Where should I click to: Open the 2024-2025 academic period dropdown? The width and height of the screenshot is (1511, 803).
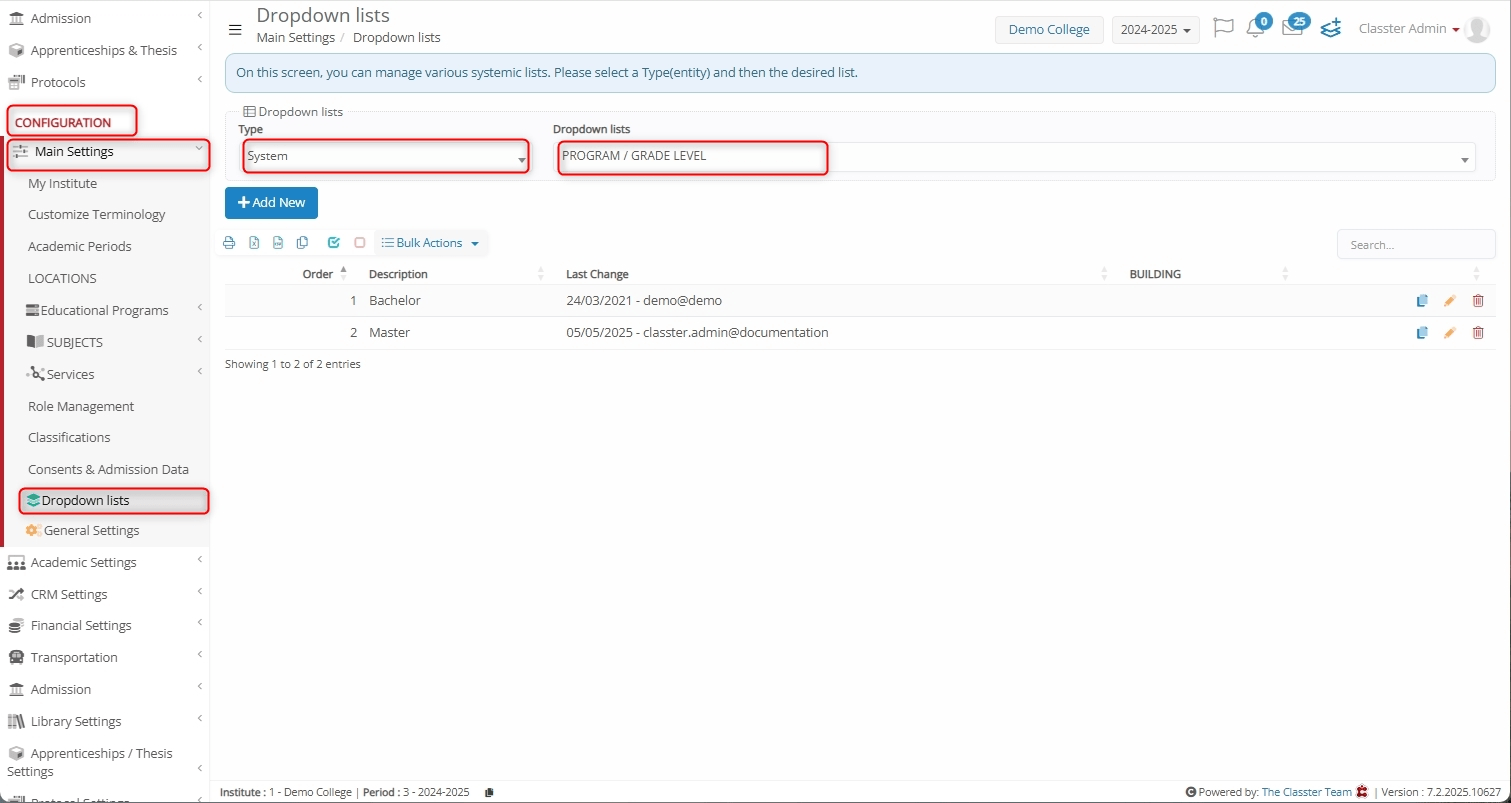coord(1156,30)
